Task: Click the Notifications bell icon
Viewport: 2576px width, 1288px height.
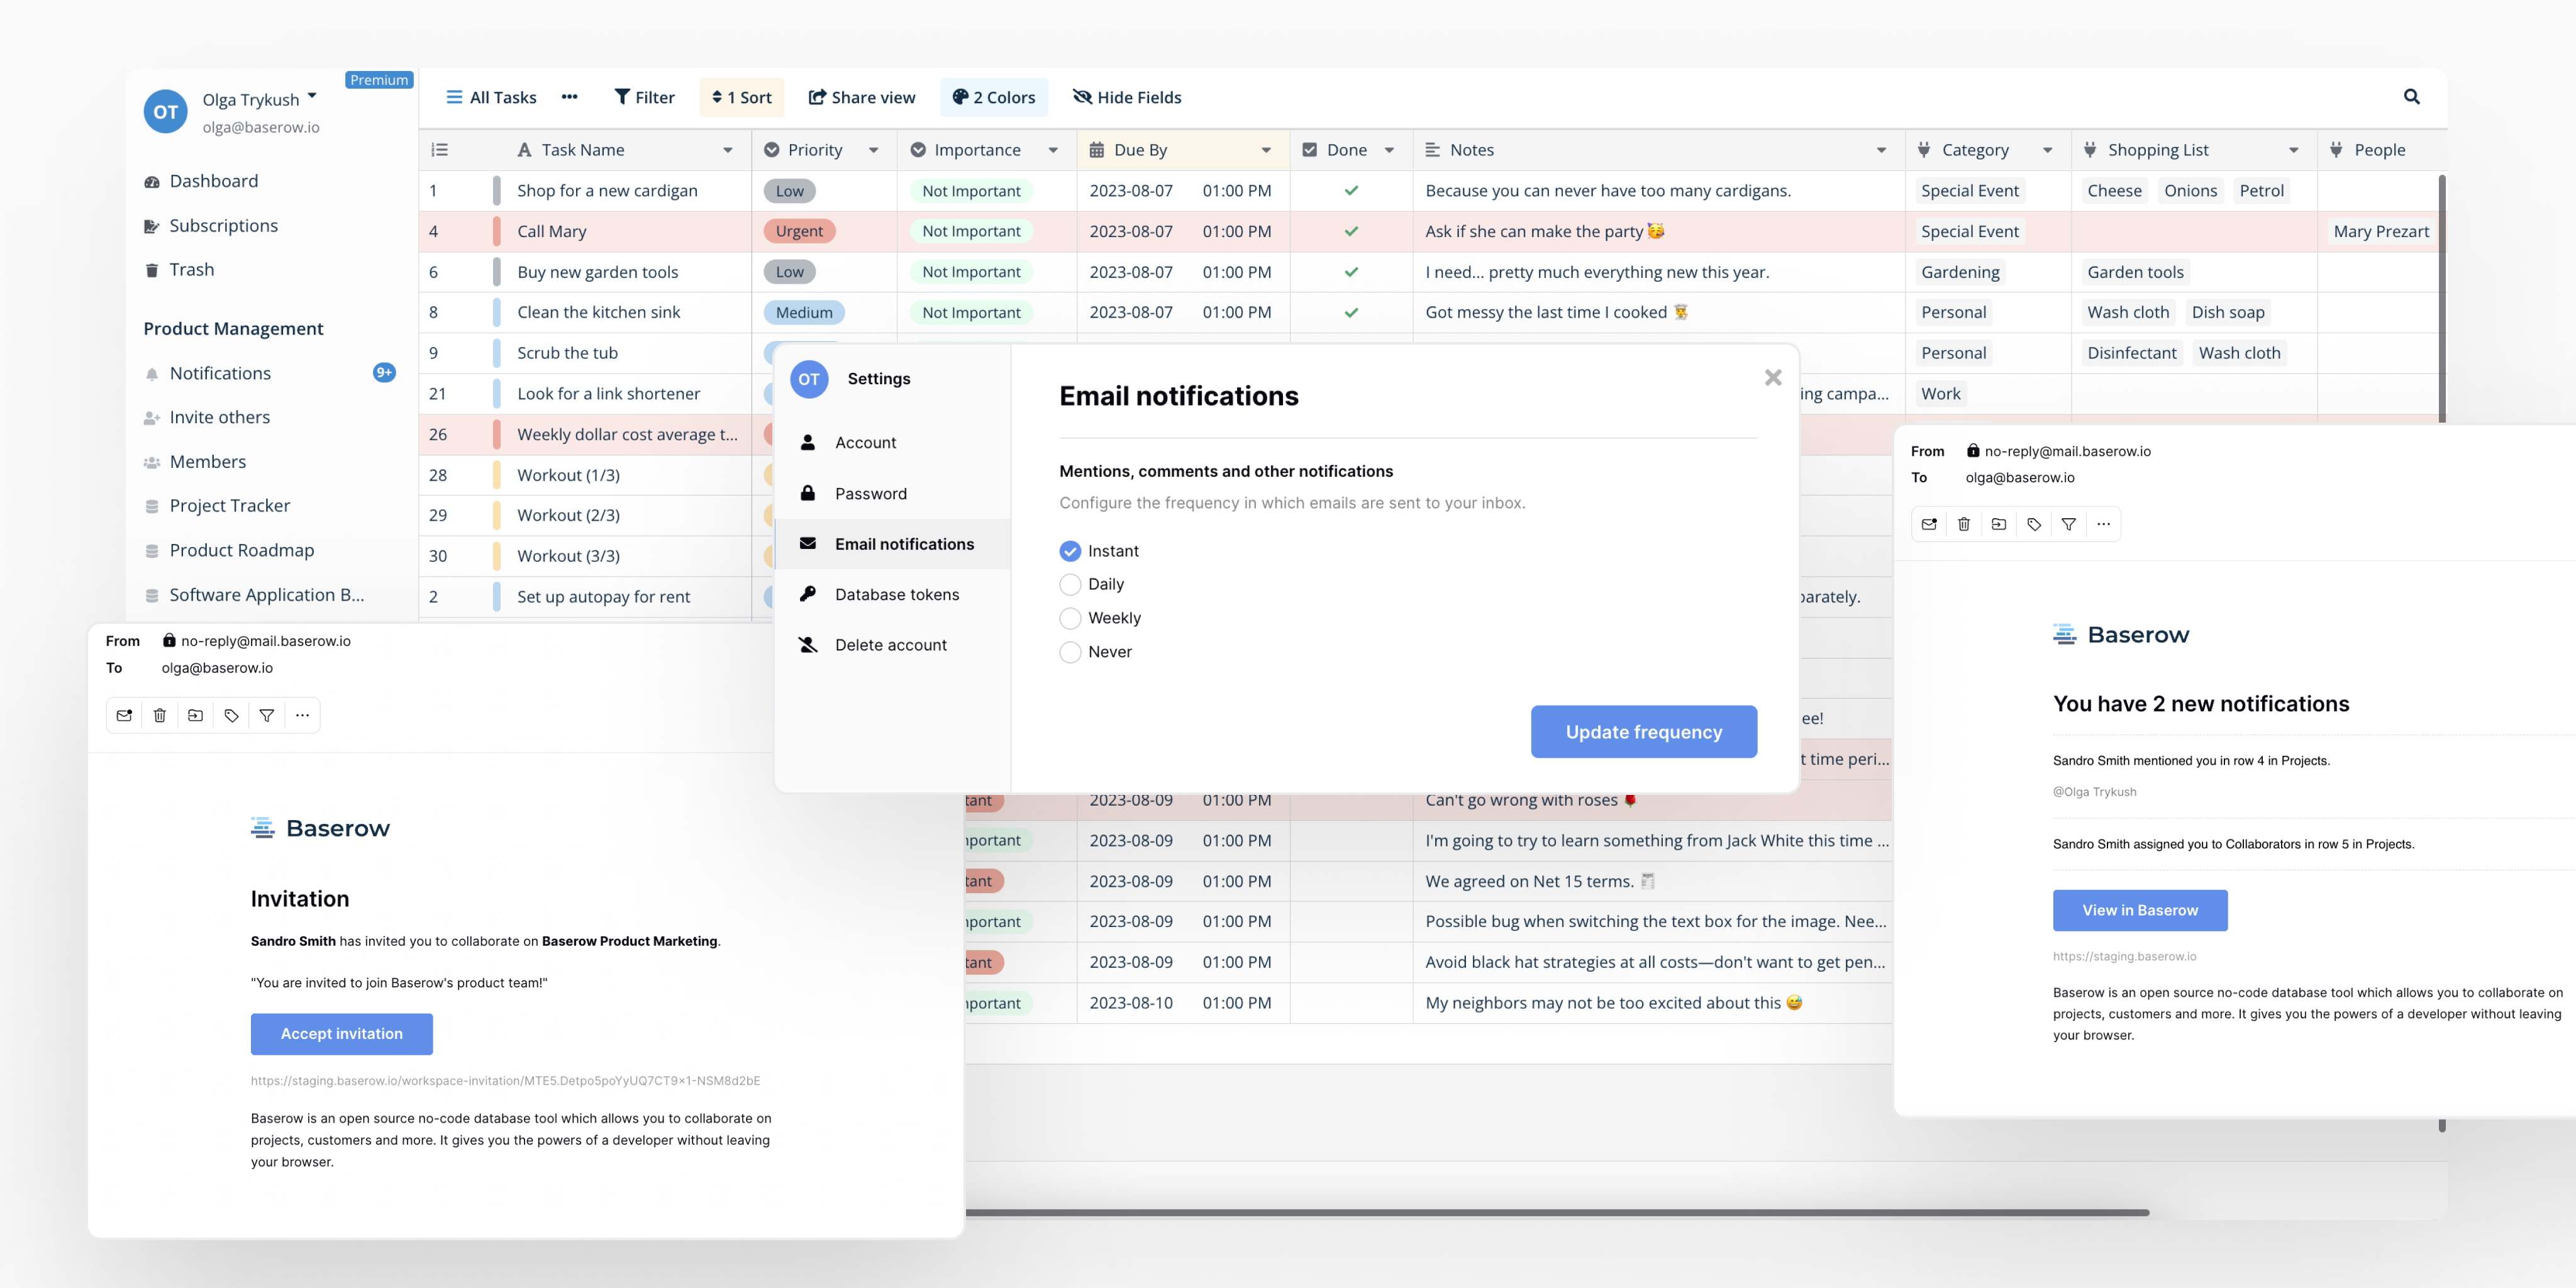Action: pos(152,374)
